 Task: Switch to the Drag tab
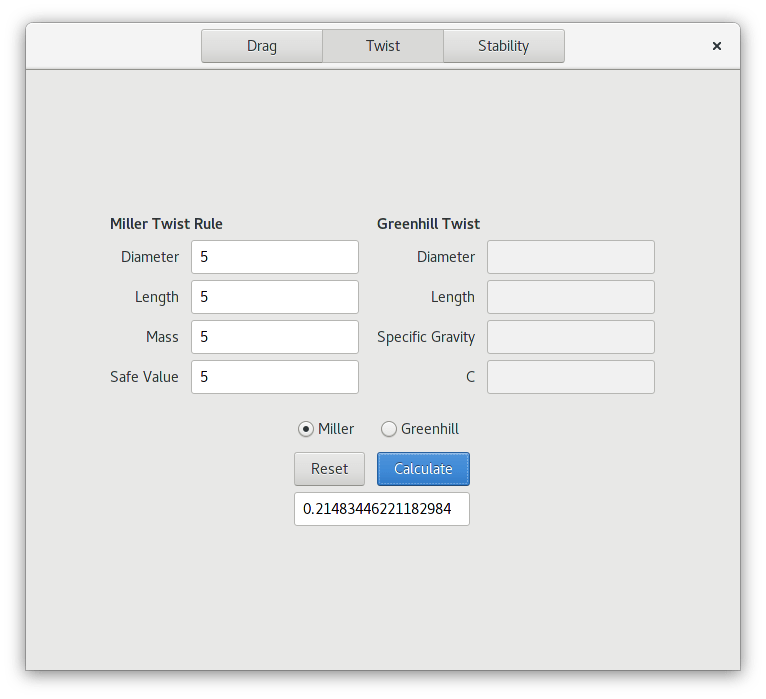(262, 46)
